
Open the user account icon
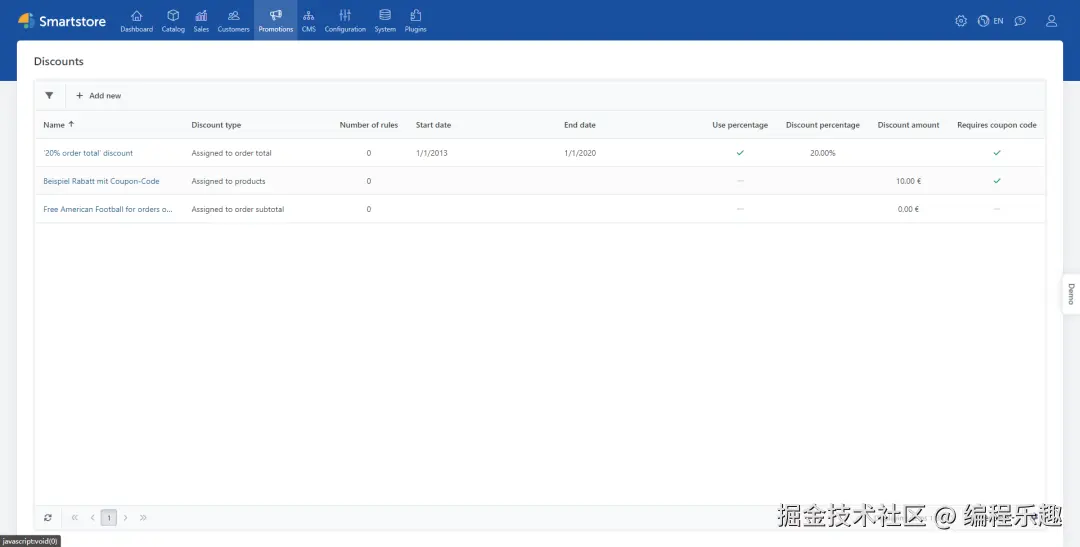point(1051,21)
